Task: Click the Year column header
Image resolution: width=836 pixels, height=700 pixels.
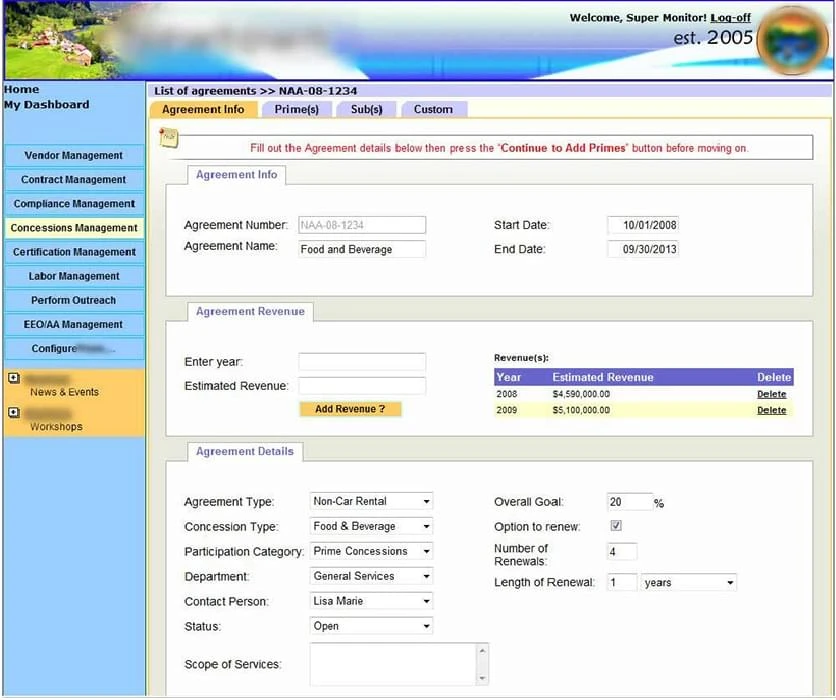Action: pyautogui.click(x=508, y=377)
